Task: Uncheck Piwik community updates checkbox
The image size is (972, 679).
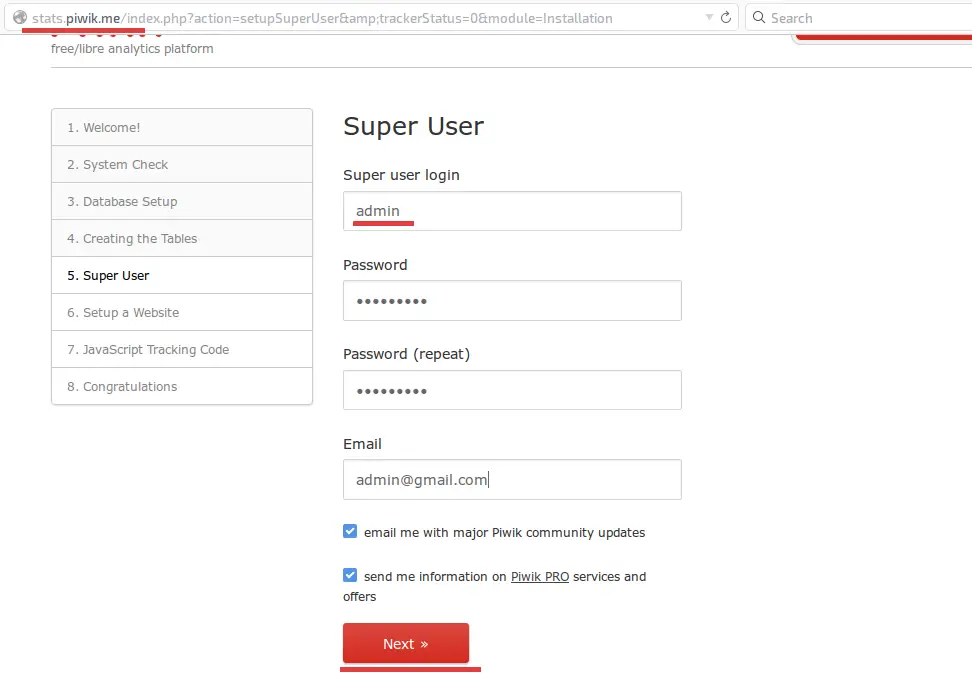Action: click(350, 531)
